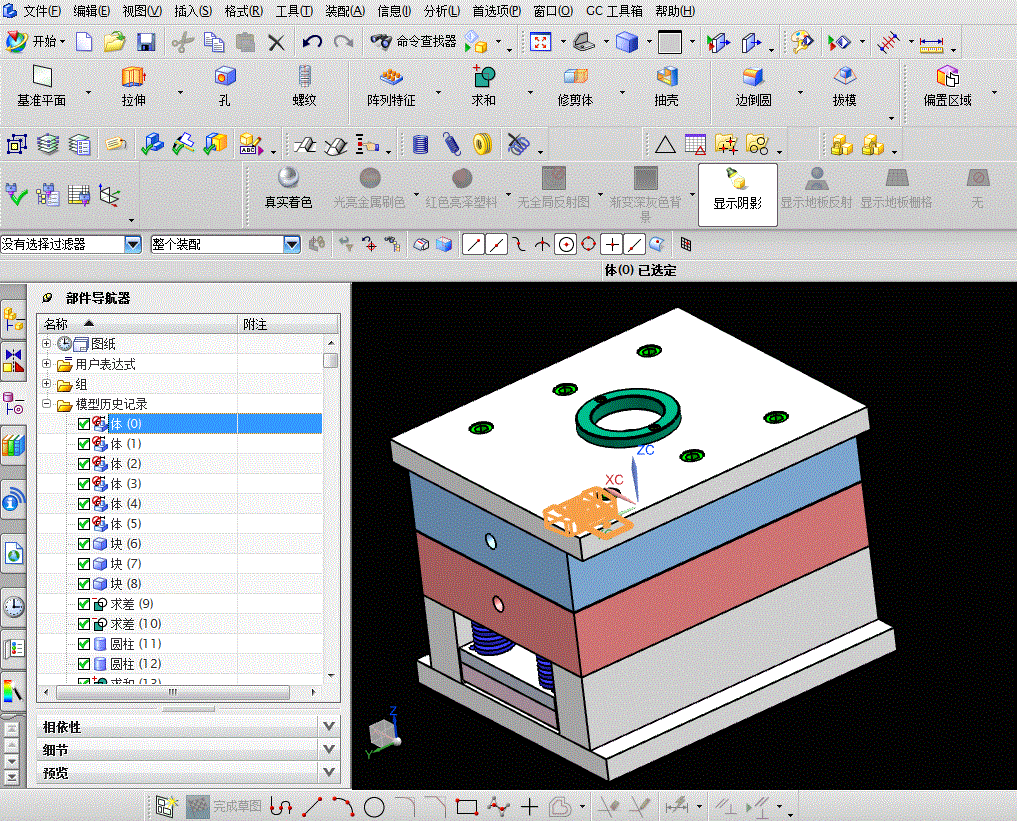The height and width of the screenshot is (821, 1017).
Task: Open the 分析(L) menu
Action: pos(441,11)
